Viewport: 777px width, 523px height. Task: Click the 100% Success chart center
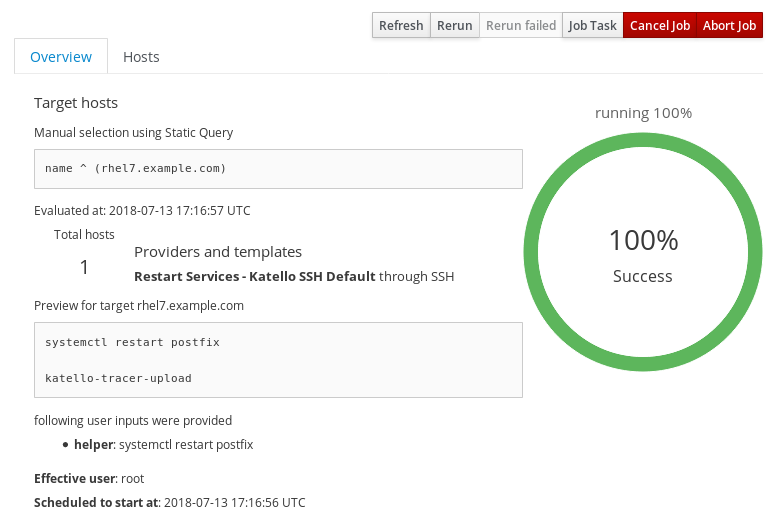click(x=643, y=255)
